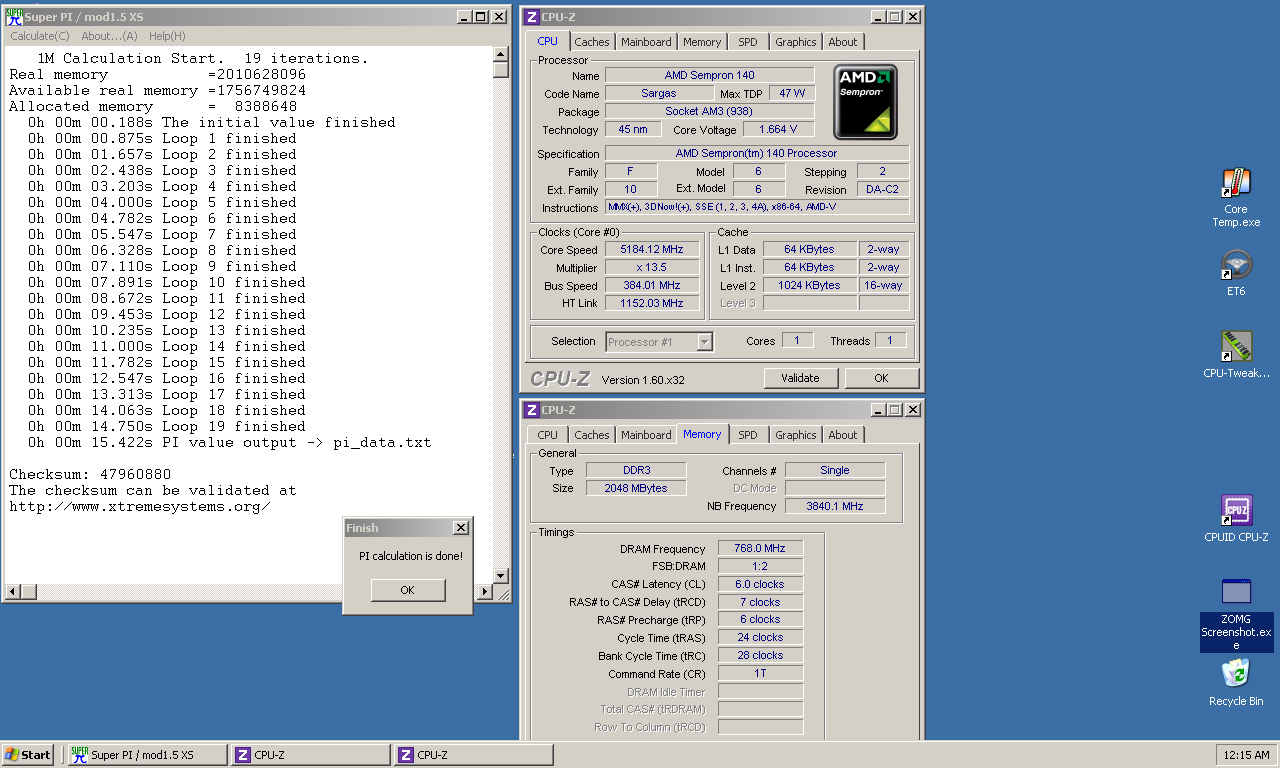Close the Finish dialog
1280x768 pixels.
coord(460,527)
